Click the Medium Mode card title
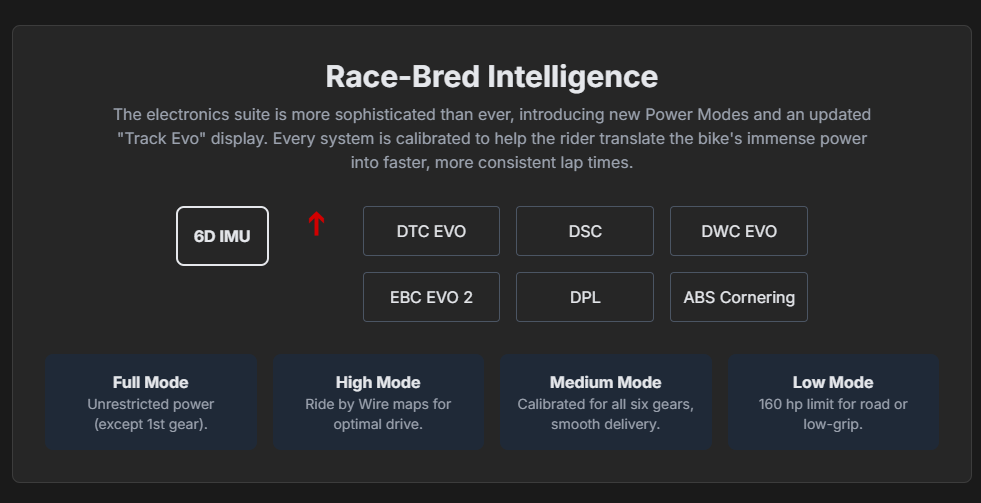Viewport: 981px width, 503px height. point(606,382)
